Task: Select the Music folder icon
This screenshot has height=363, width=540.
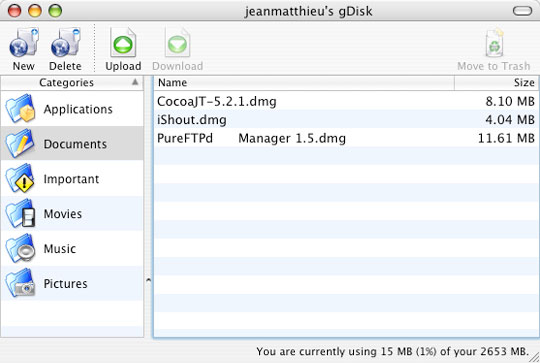Action: 20,248
